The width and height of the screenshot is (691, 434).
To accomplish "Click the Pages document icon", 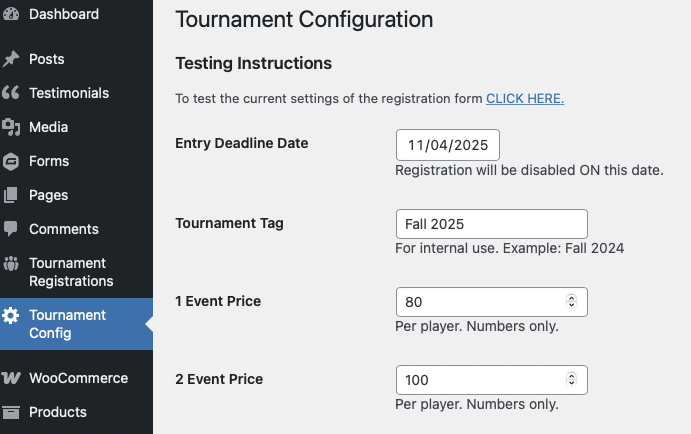I will point(11,195).
